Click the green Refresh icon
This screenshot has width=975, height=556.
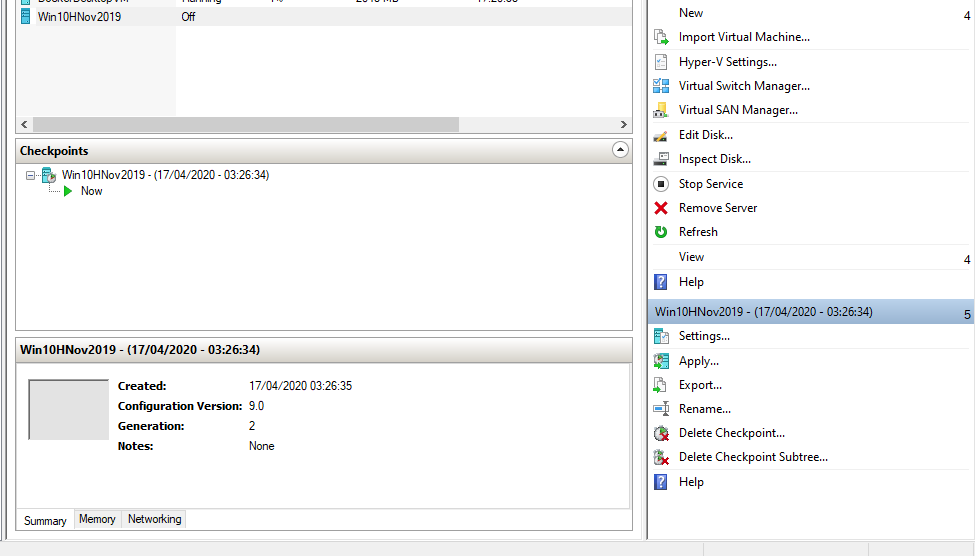click(661, 232)
